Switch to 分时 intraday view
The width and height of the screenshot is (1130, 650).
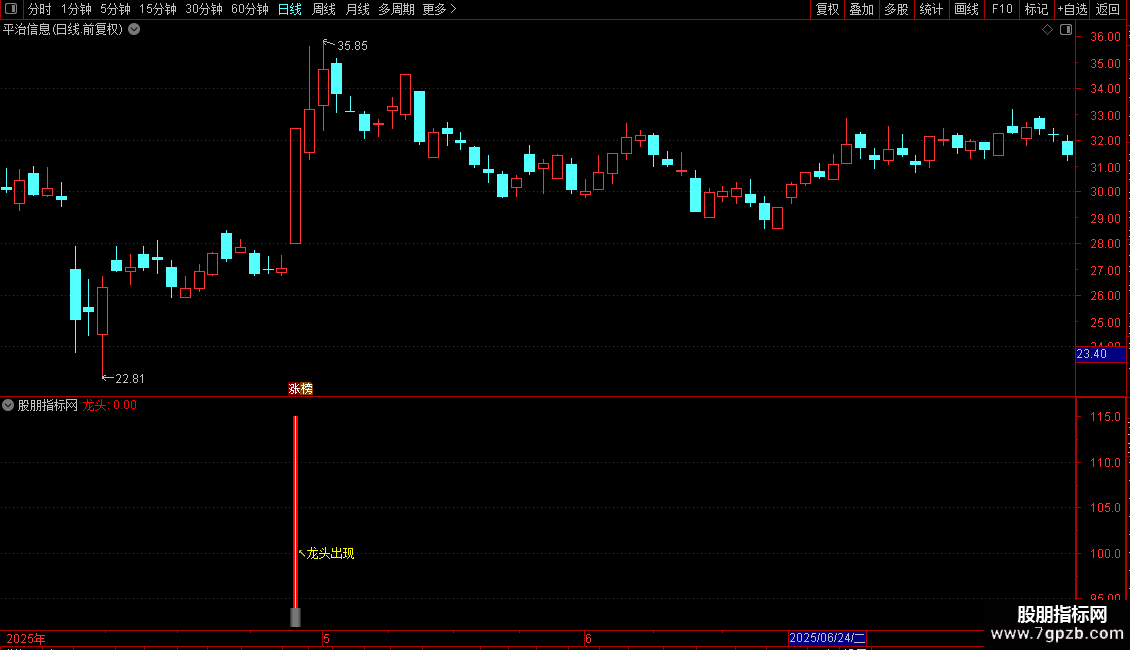40,9
